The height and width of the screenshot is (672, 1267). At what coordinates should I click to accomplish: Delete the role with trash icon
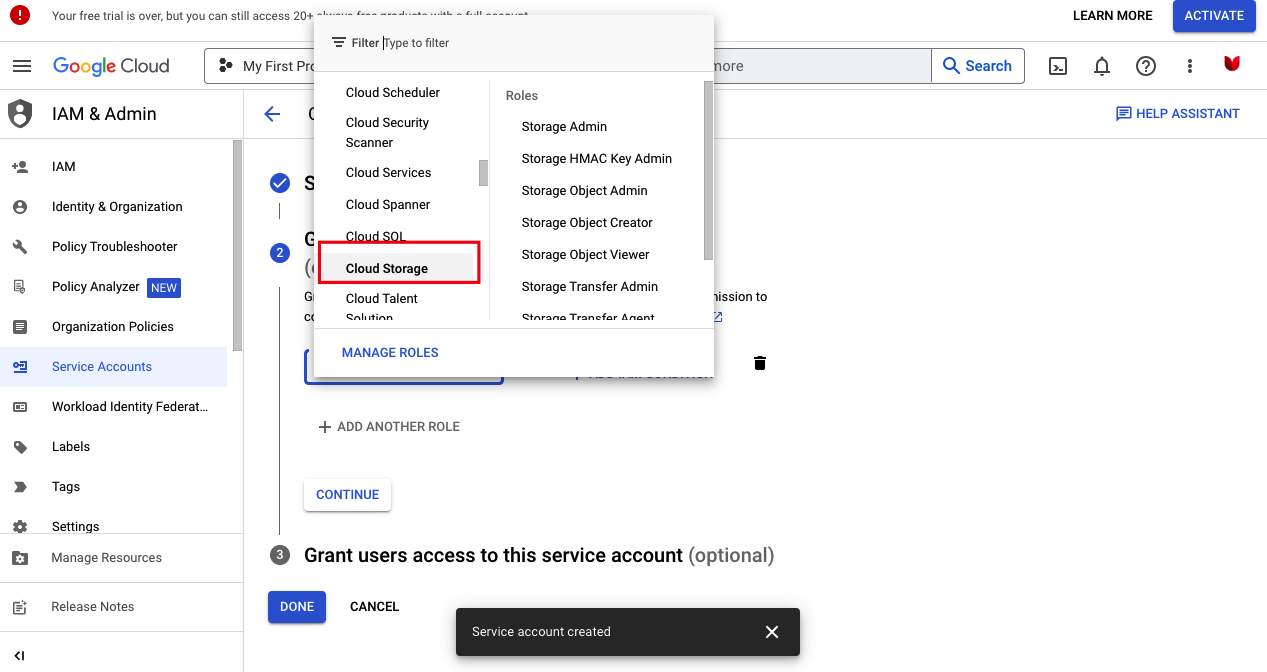[760, 363]
